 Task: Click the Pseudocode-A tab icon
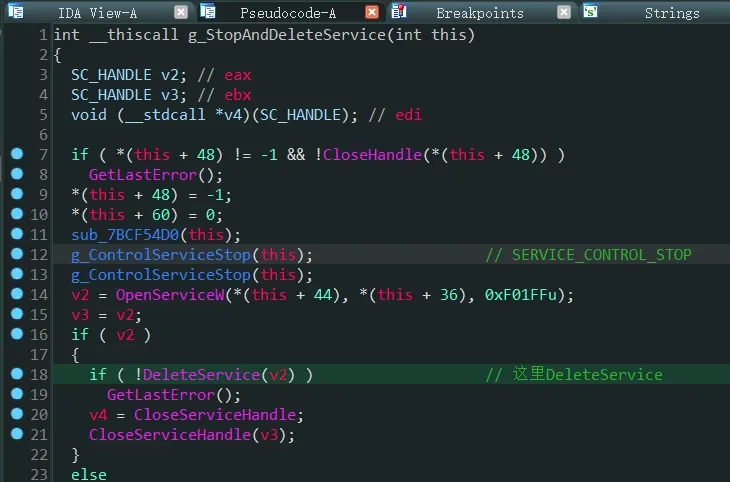click(208, 11)
